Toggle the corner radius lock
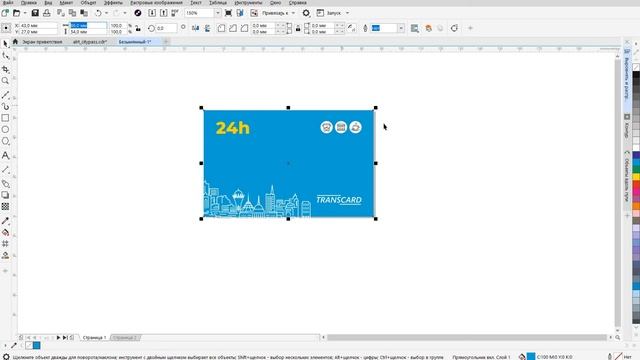Viewport: 640px width, 360px height. click(x=298, y=28)
